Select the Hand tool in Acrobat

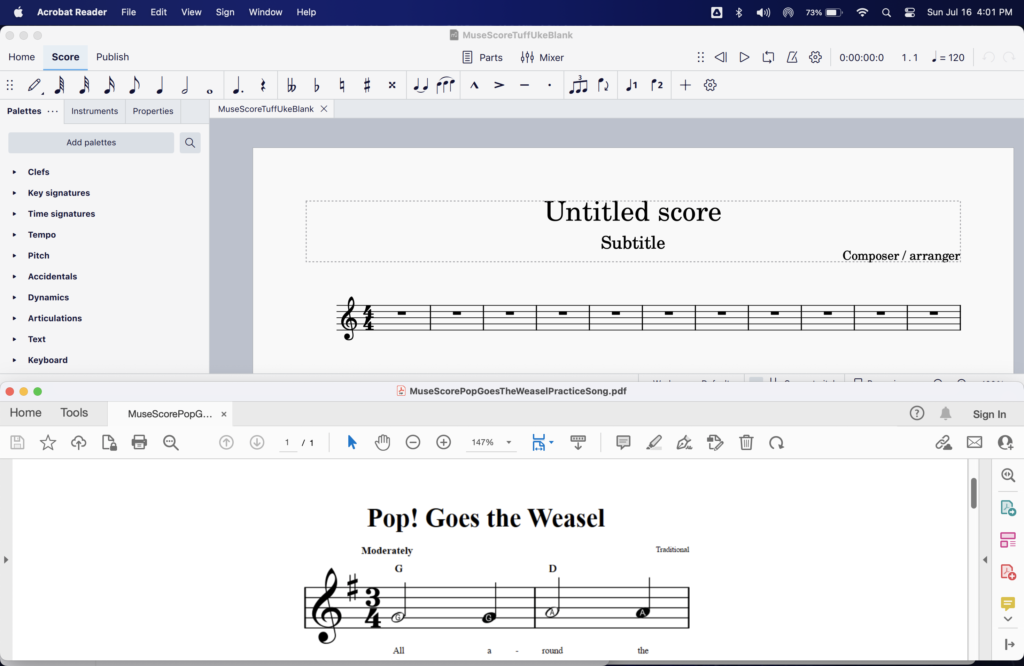coord(382,442)
